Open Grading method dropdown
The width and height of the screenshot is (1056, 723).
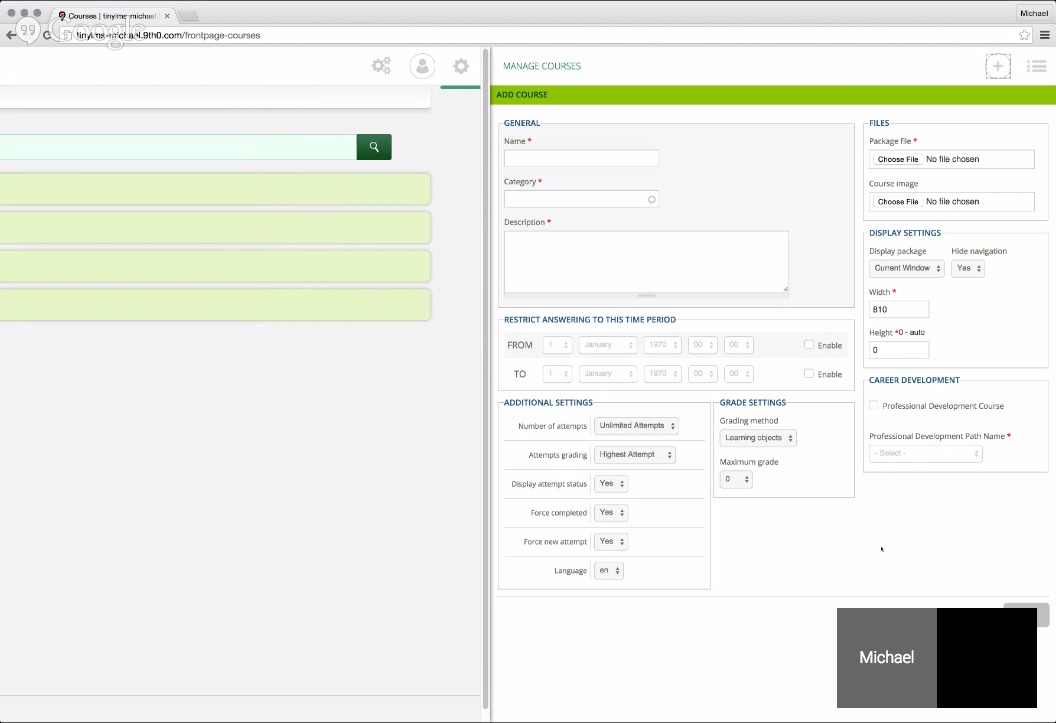point(758,438)
